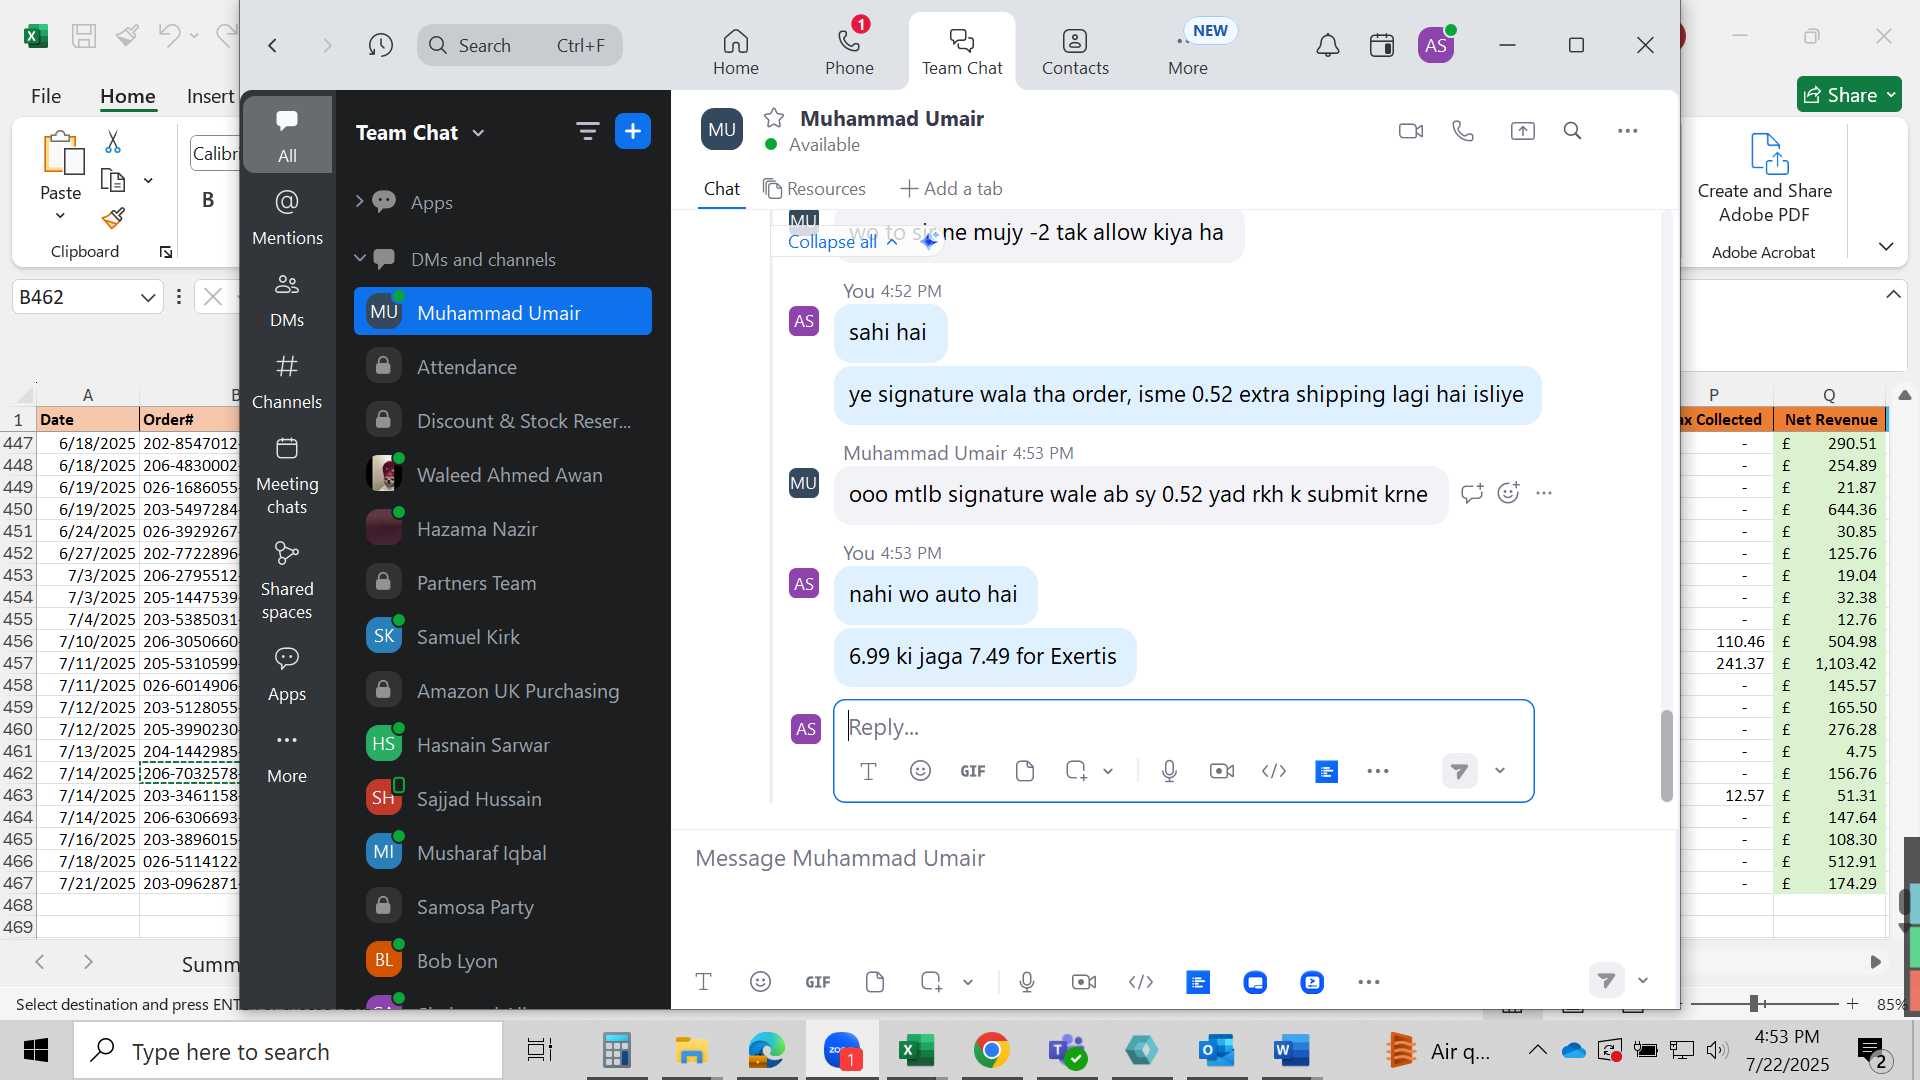Attach a file in main message bar
The width and height of the screenshot is (1920, 1080).
tap(875, 982)
